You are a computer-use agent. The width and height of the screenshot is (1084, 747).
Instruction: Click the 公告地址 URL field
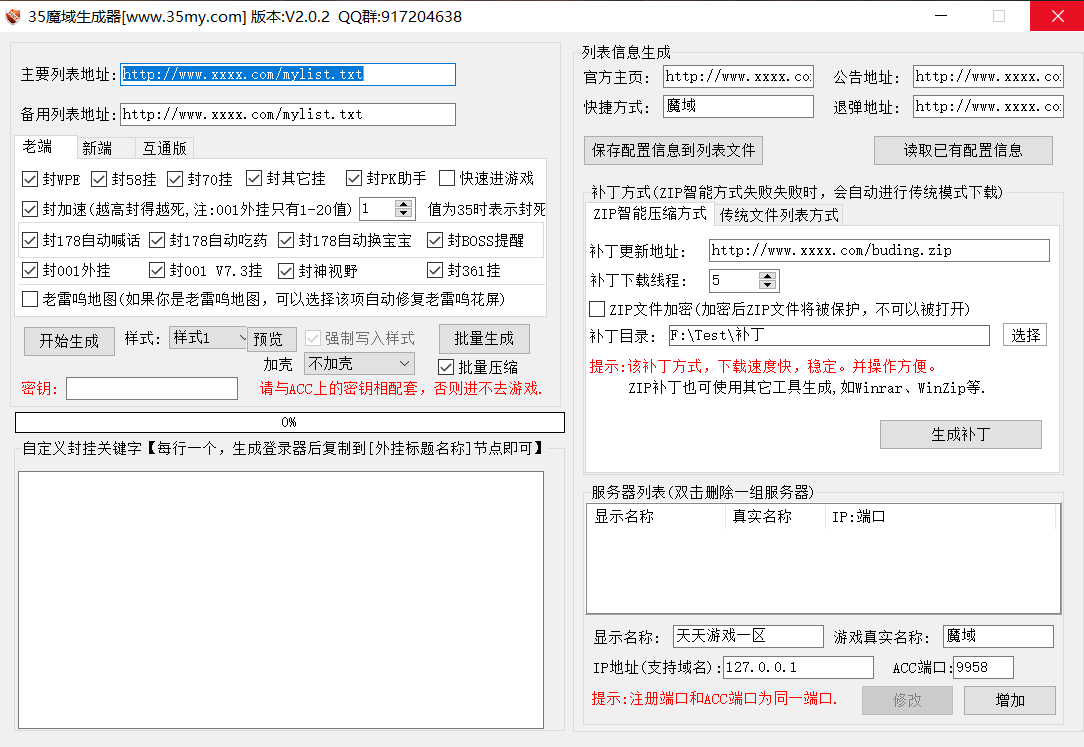click(988, 77)
